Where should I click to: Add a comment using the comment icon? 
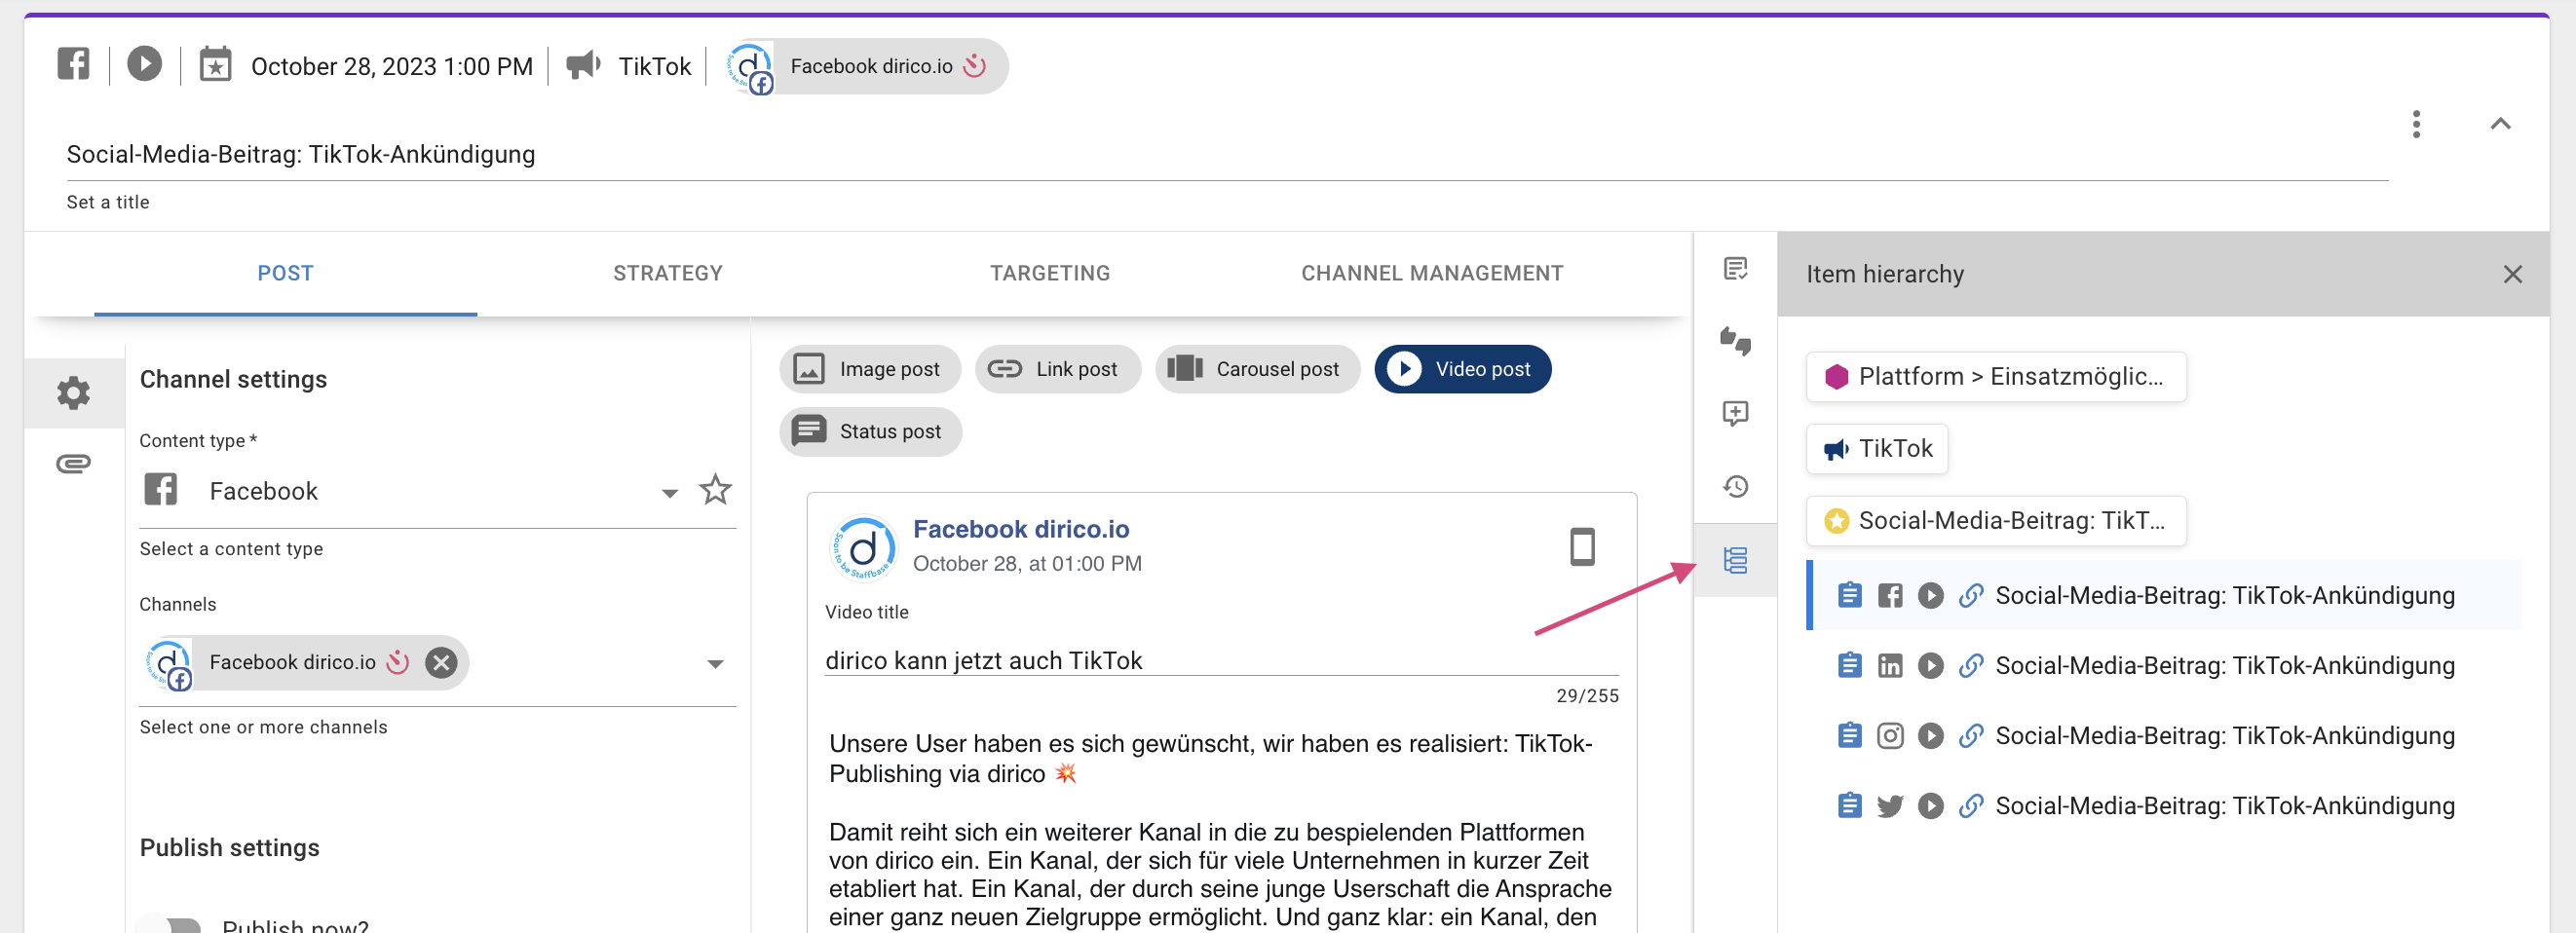[x=1735, y=414]
